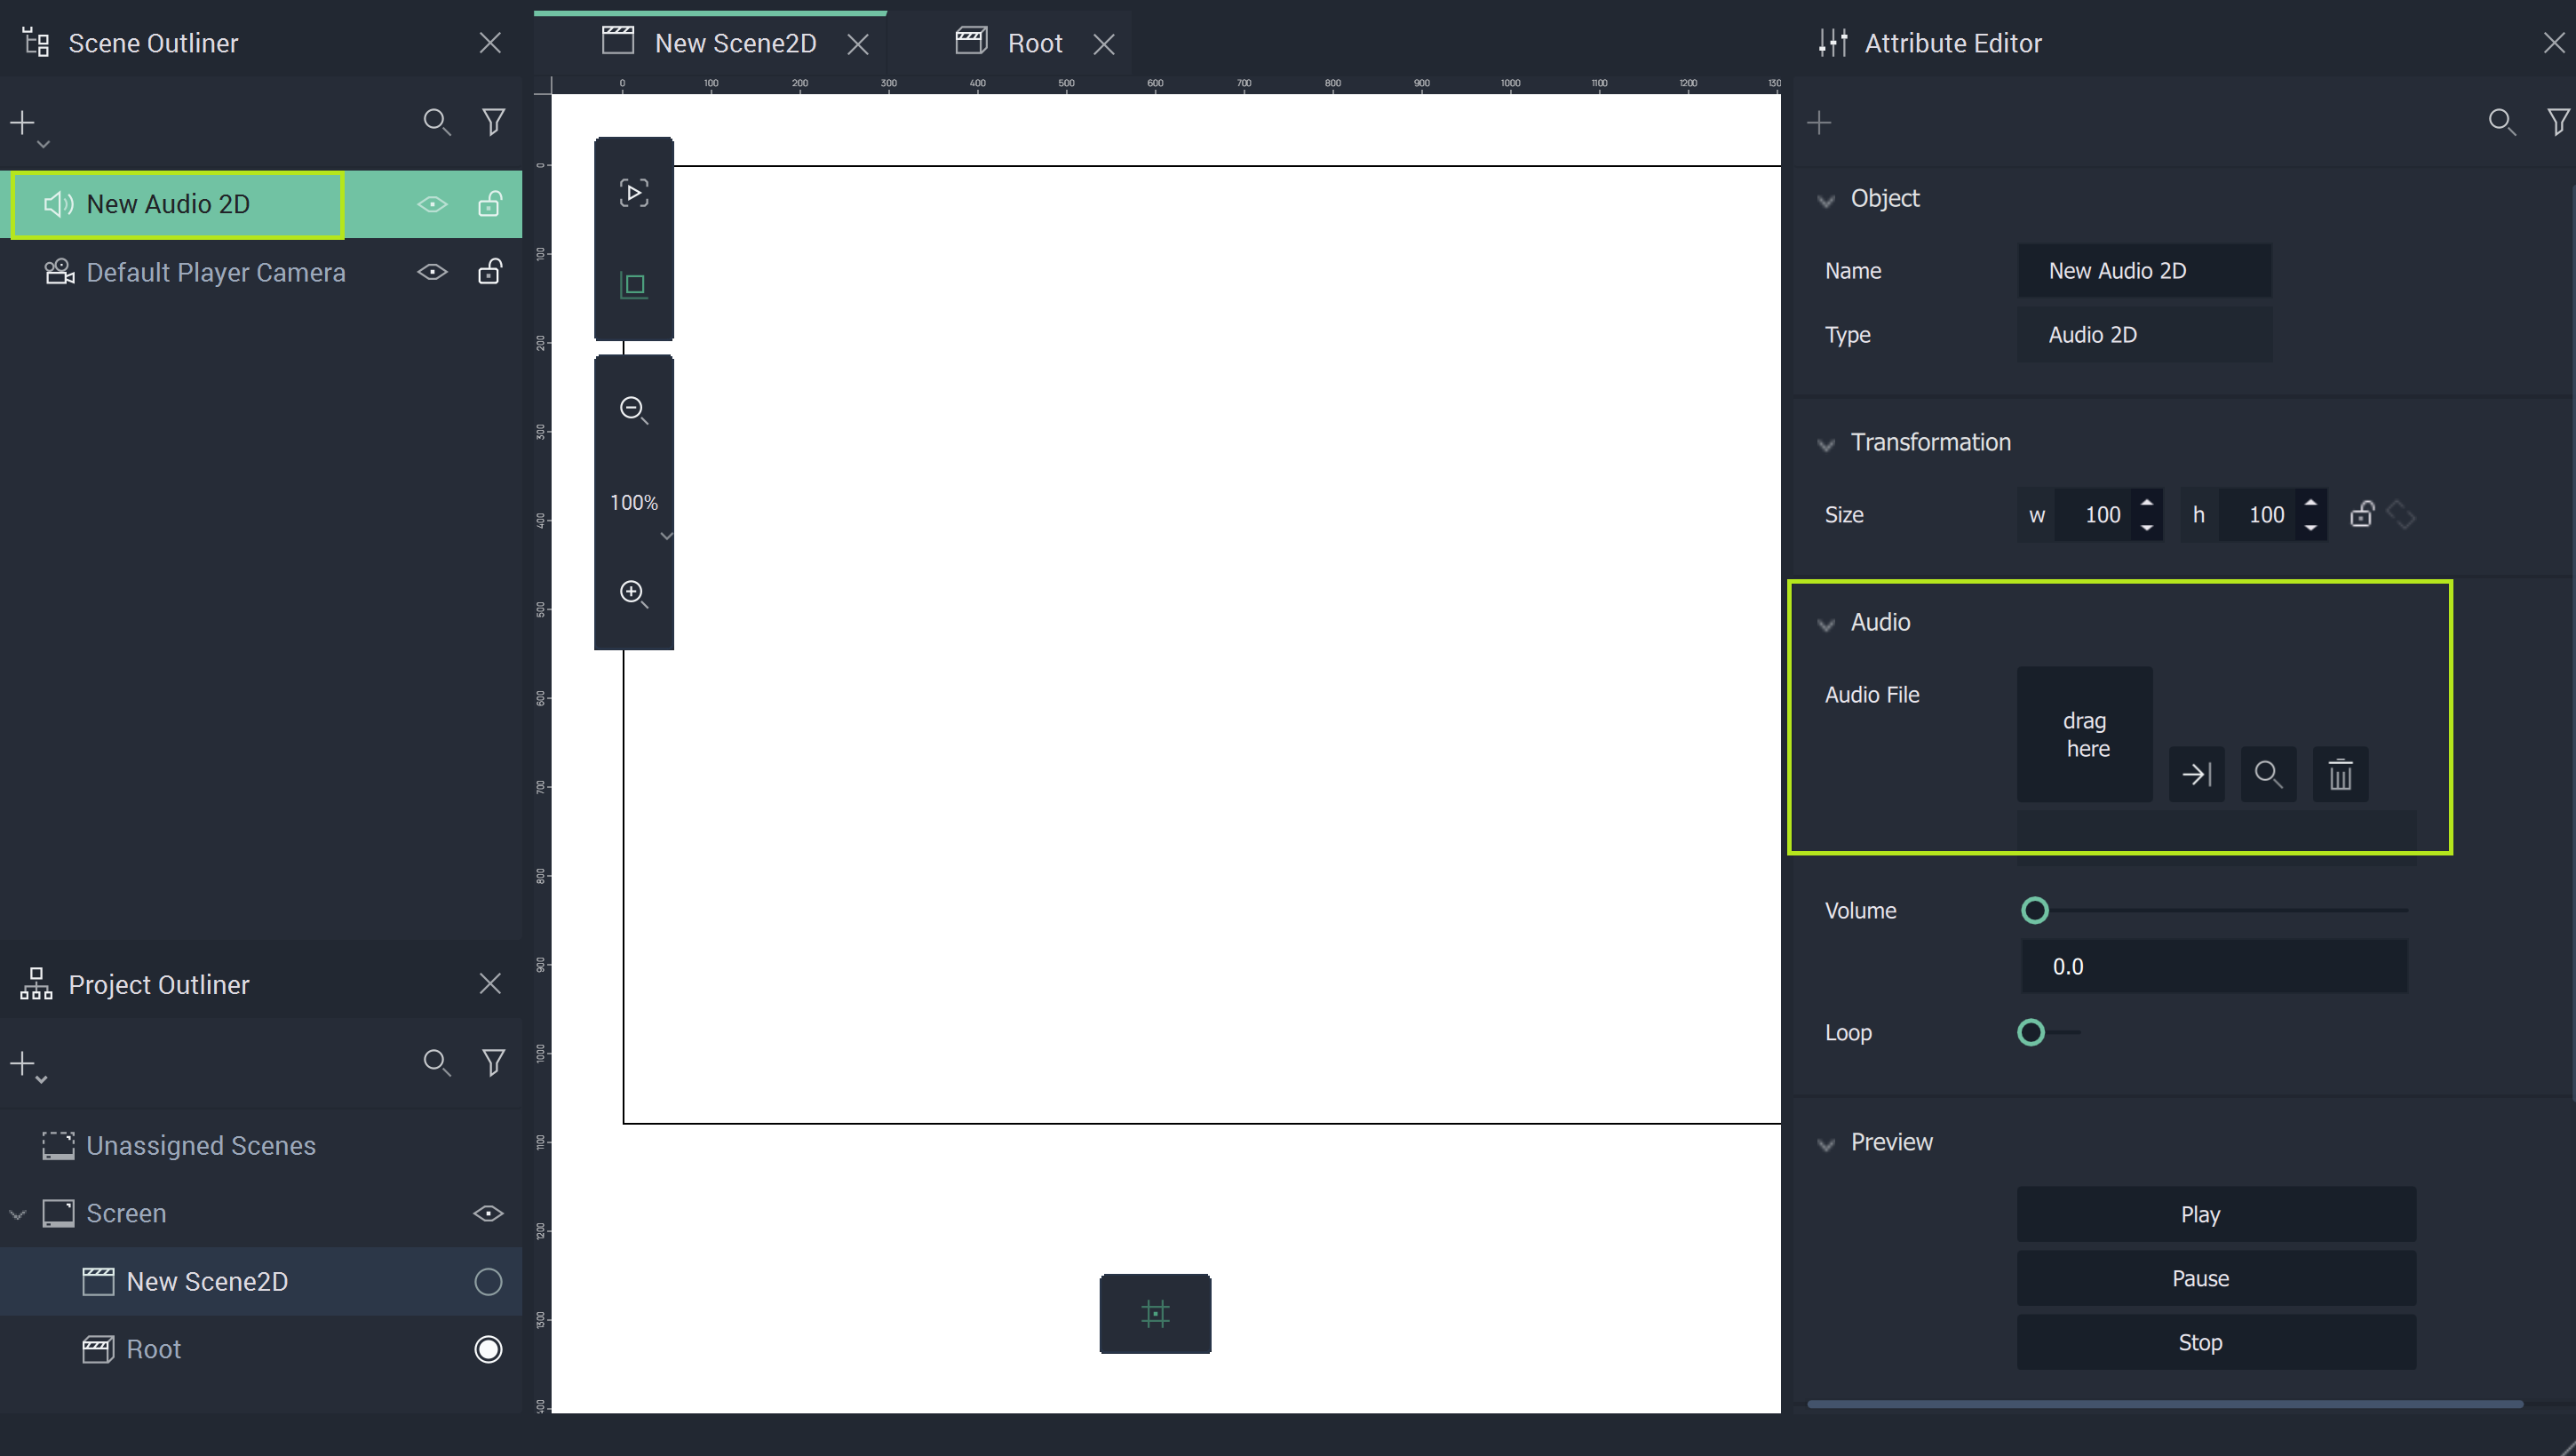The width and height of the screenshot is (2576, 1456).
Task: Toggle the grid snap icon at canvas bottom
Action: pos(1154,1313)
